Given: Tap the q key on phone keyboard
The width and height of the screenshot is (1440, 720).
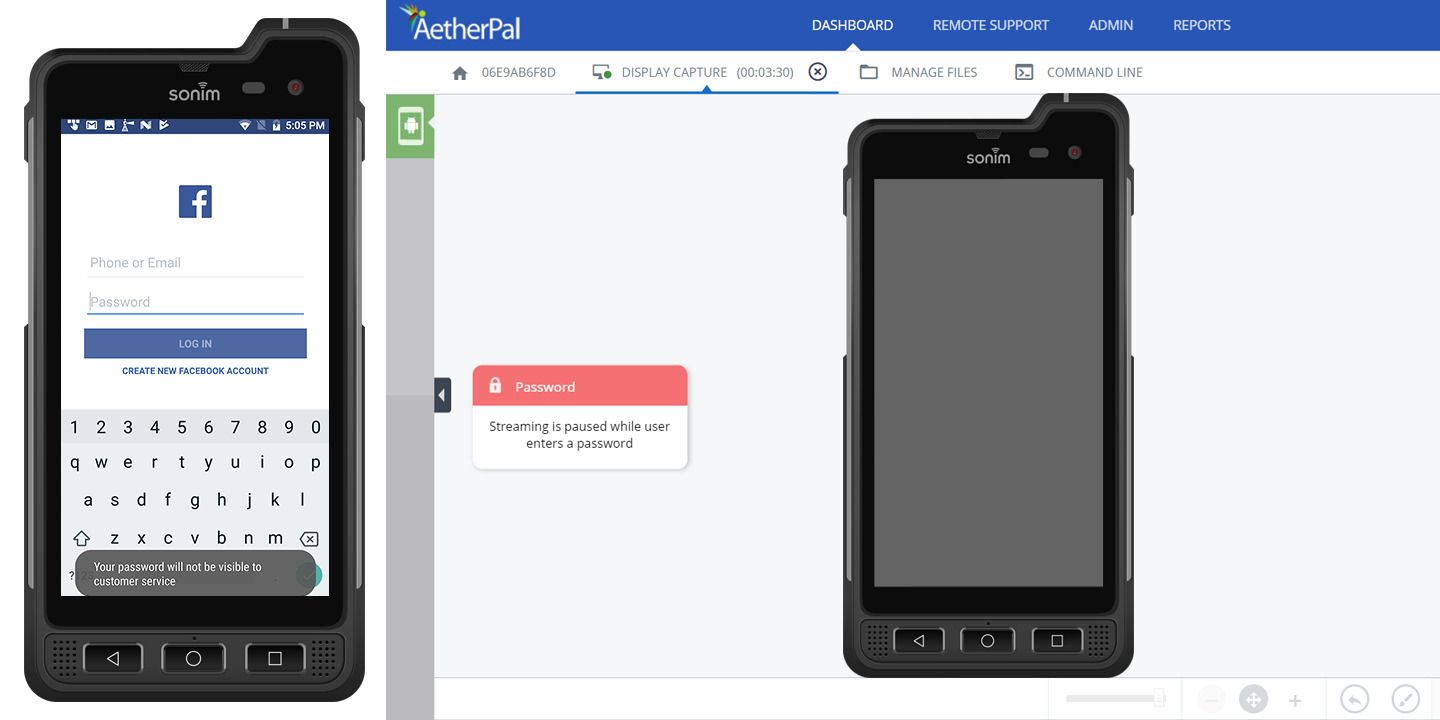Looking at the screenshot, I should click(x=75, y=463).
